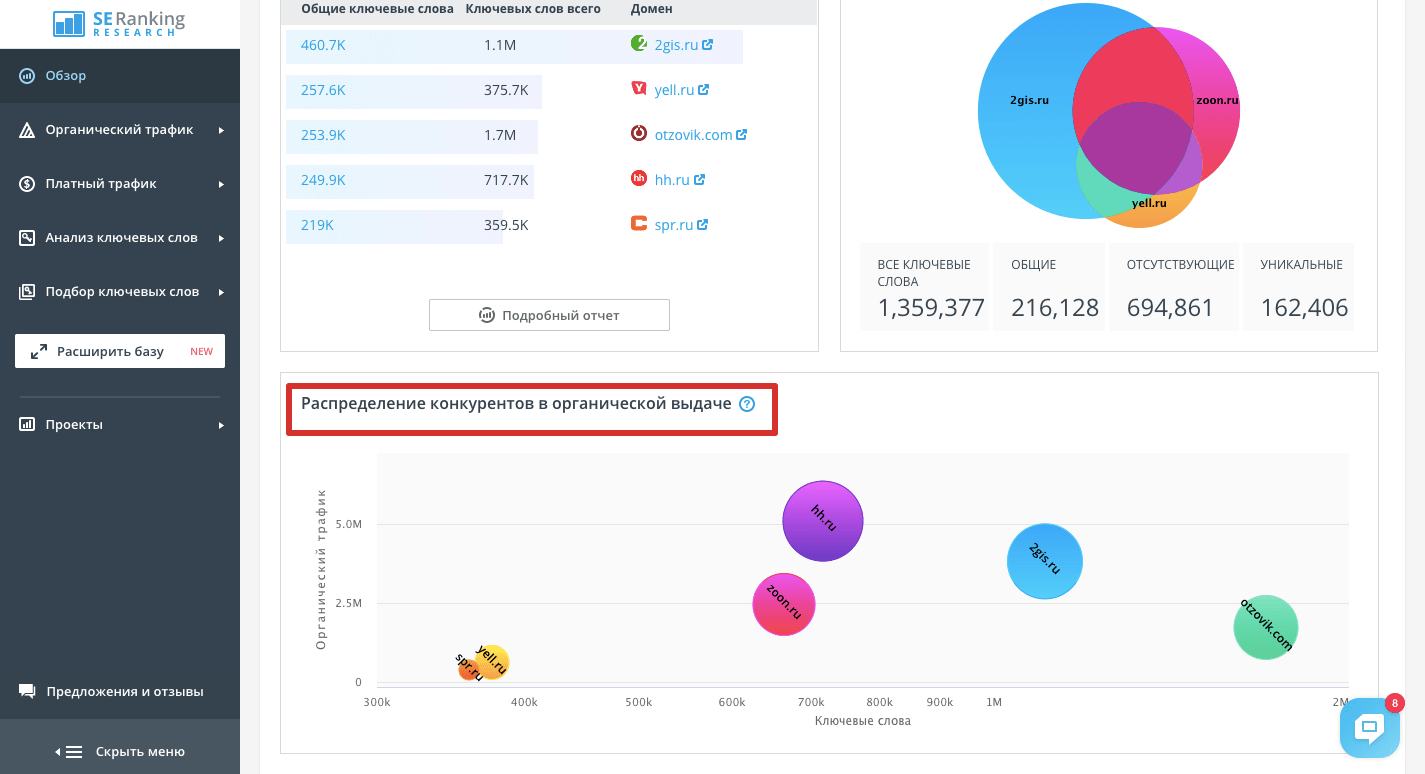
Task: Click the ВСЕ КЛЮЧЕВЫЕ СЛОВА 1,359,377 stat
Action: point(924,286)
